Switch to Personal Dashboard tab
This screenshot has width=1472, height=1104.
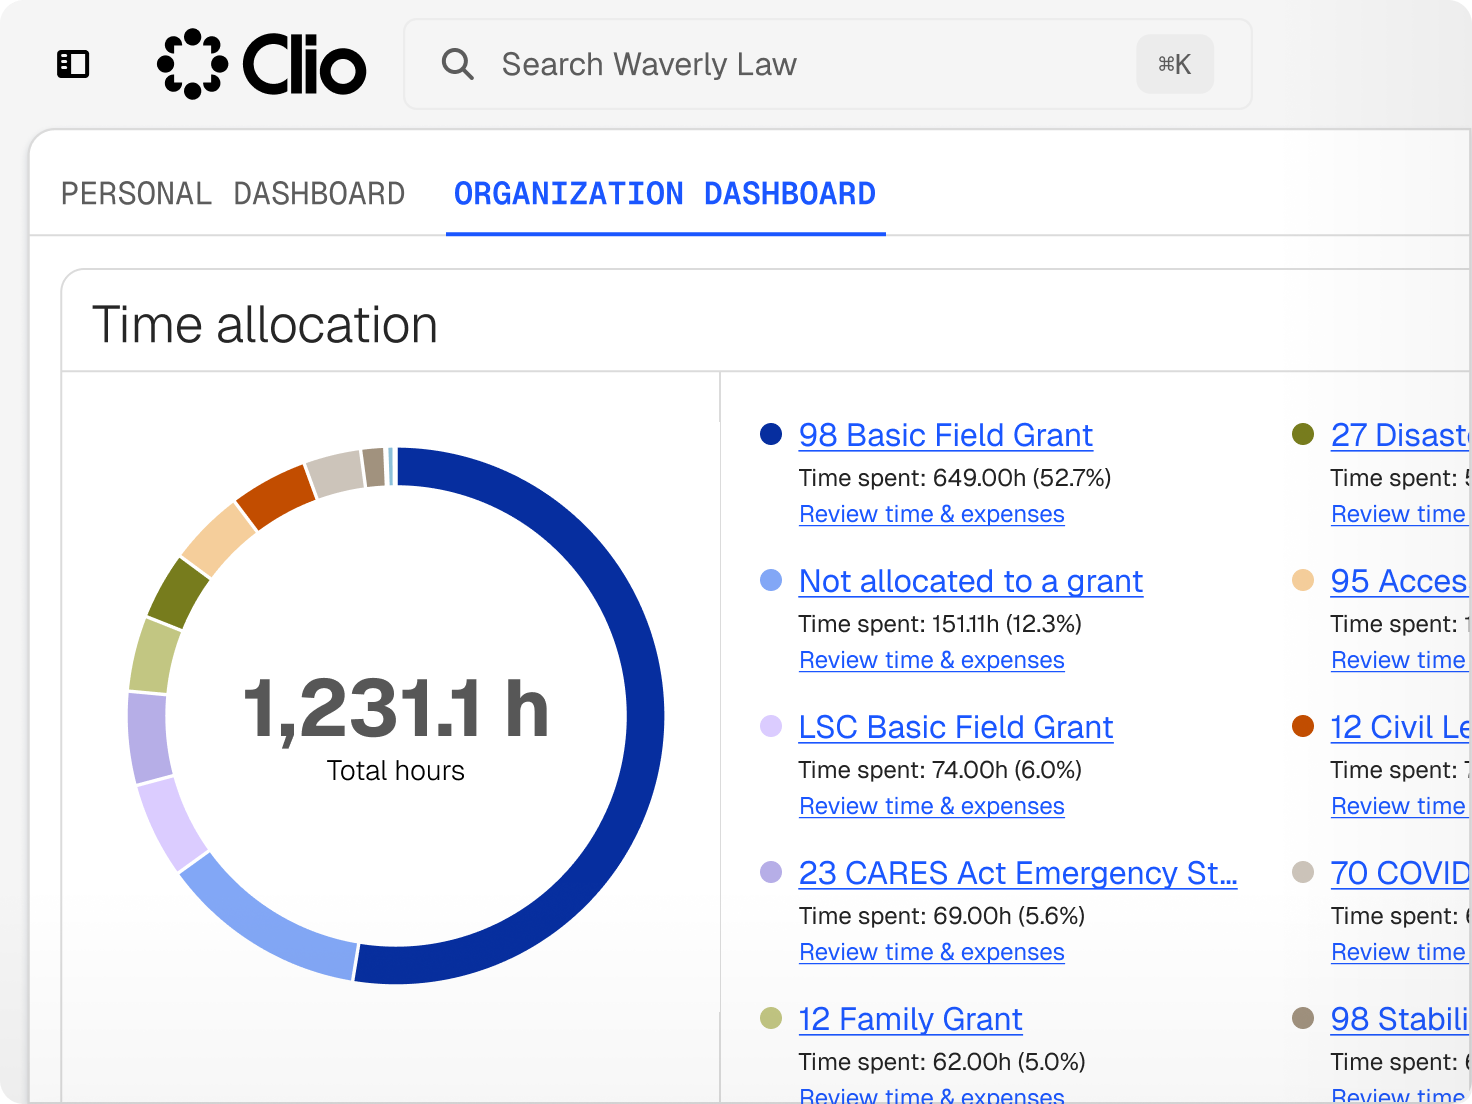pyautogui.click(x=233, y=193)
